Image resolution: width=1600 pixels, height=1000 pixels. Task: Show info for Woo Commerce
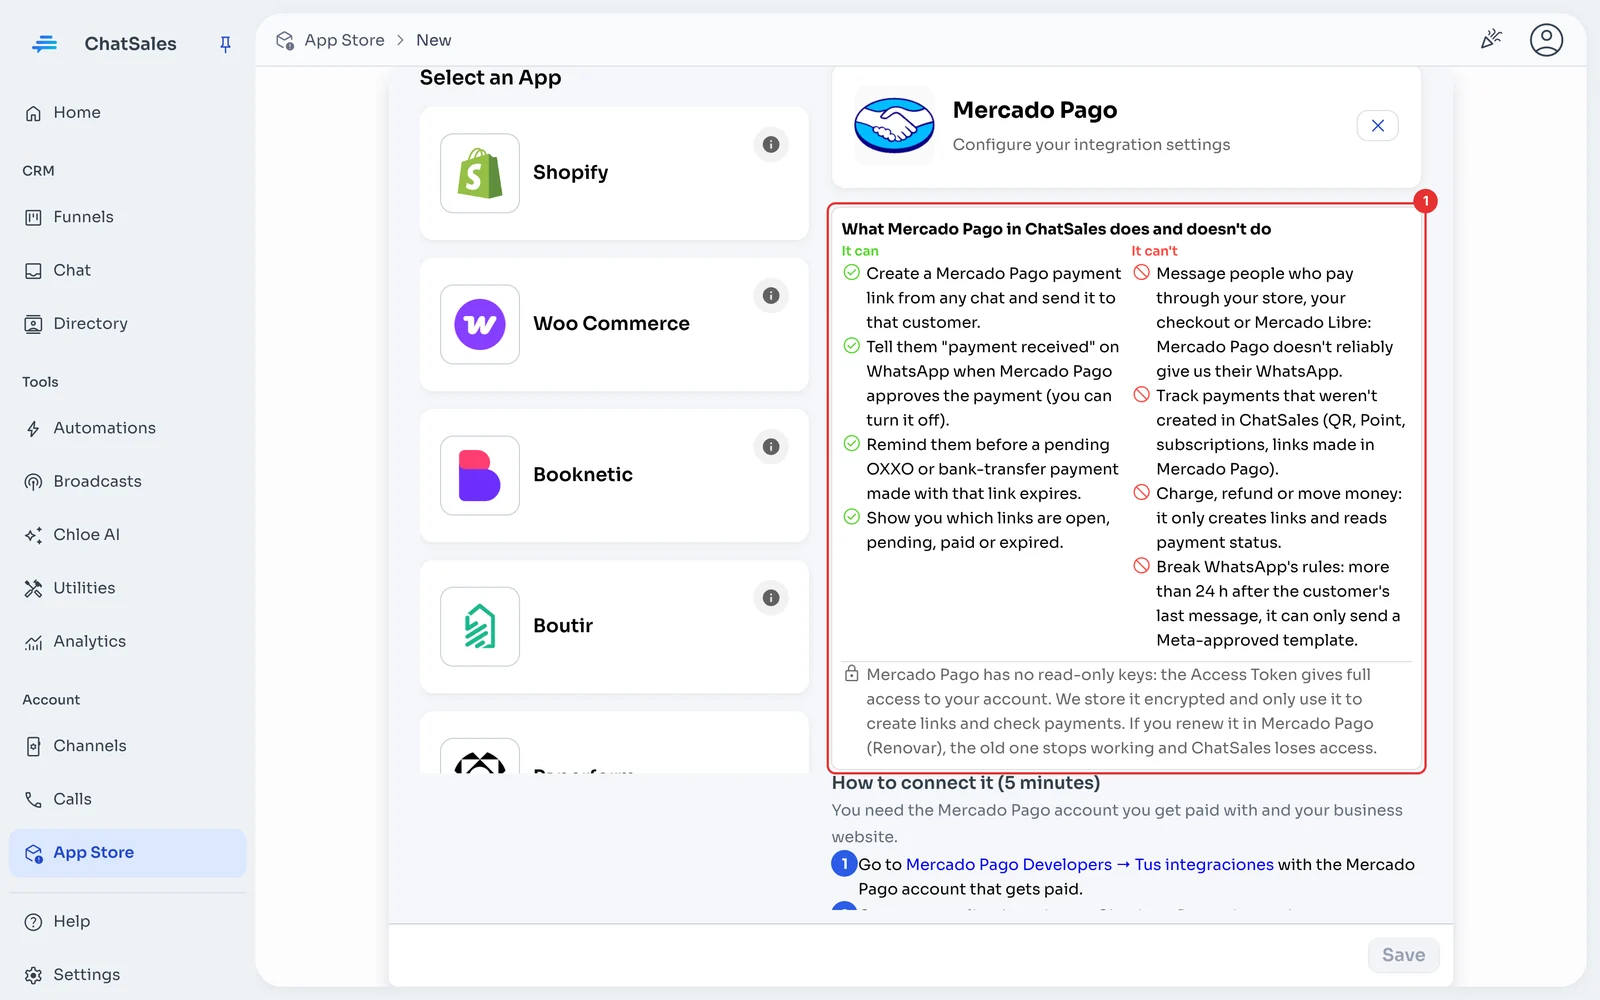(x=771, y=296)
